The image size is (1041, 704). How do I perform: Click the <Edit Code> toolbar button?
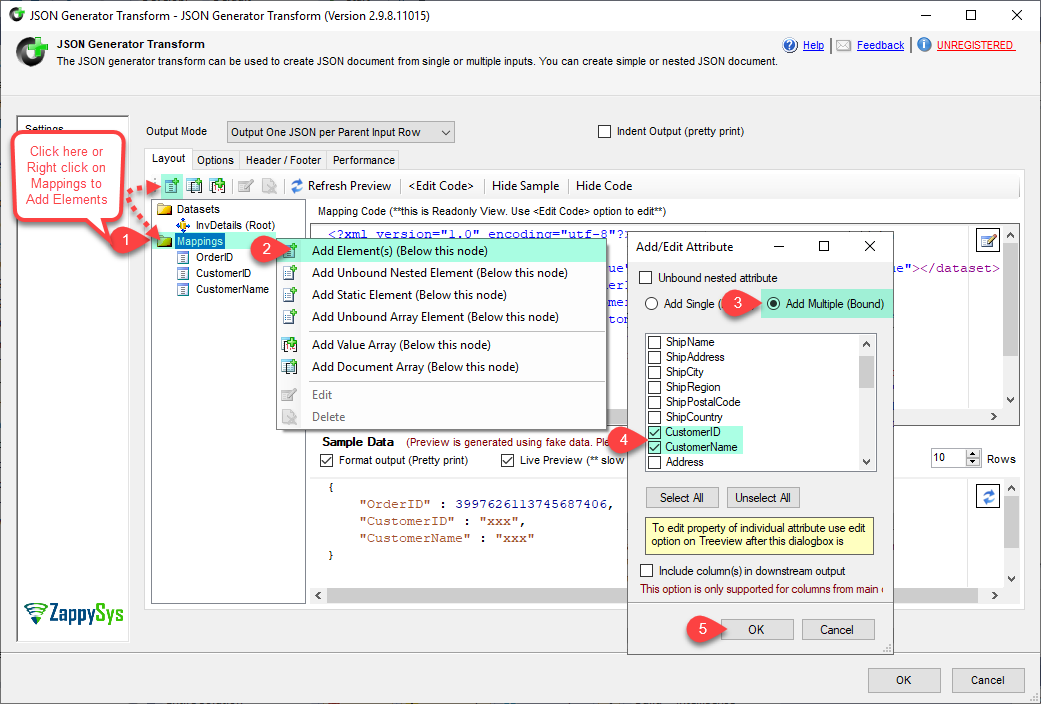point(441,186)
